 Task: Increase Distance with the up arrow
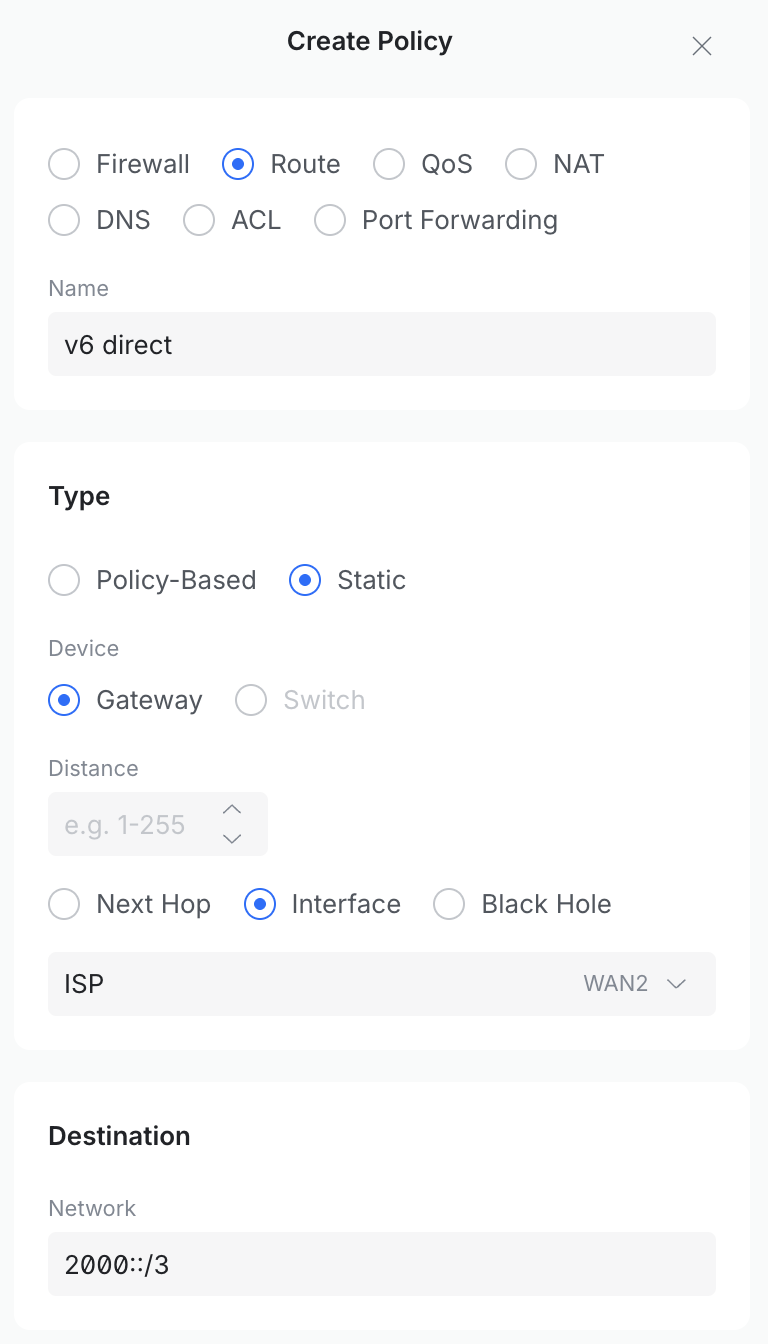232,809
